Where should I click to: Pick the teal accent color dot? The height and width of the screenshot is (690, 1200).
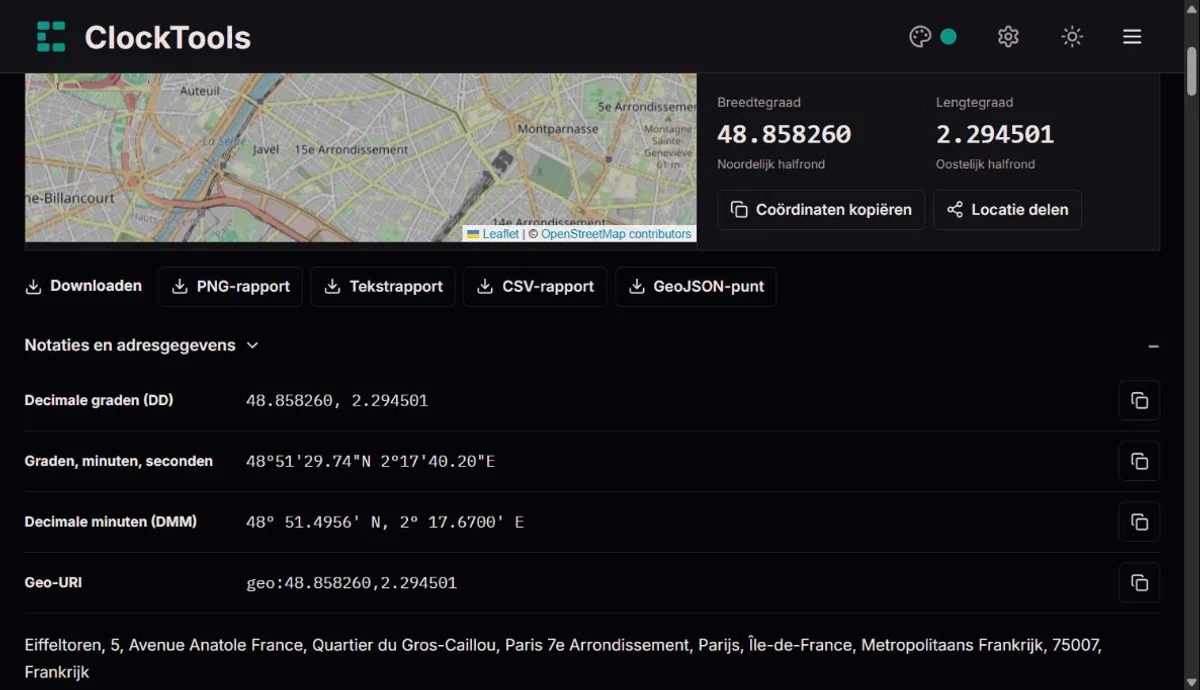948,37
